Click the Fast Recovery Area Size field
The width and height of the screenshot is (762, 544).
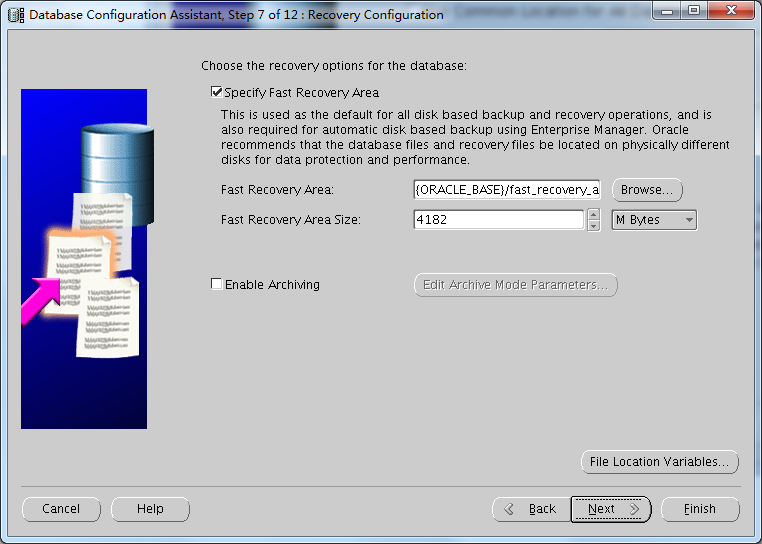click(x=499, y=220)
